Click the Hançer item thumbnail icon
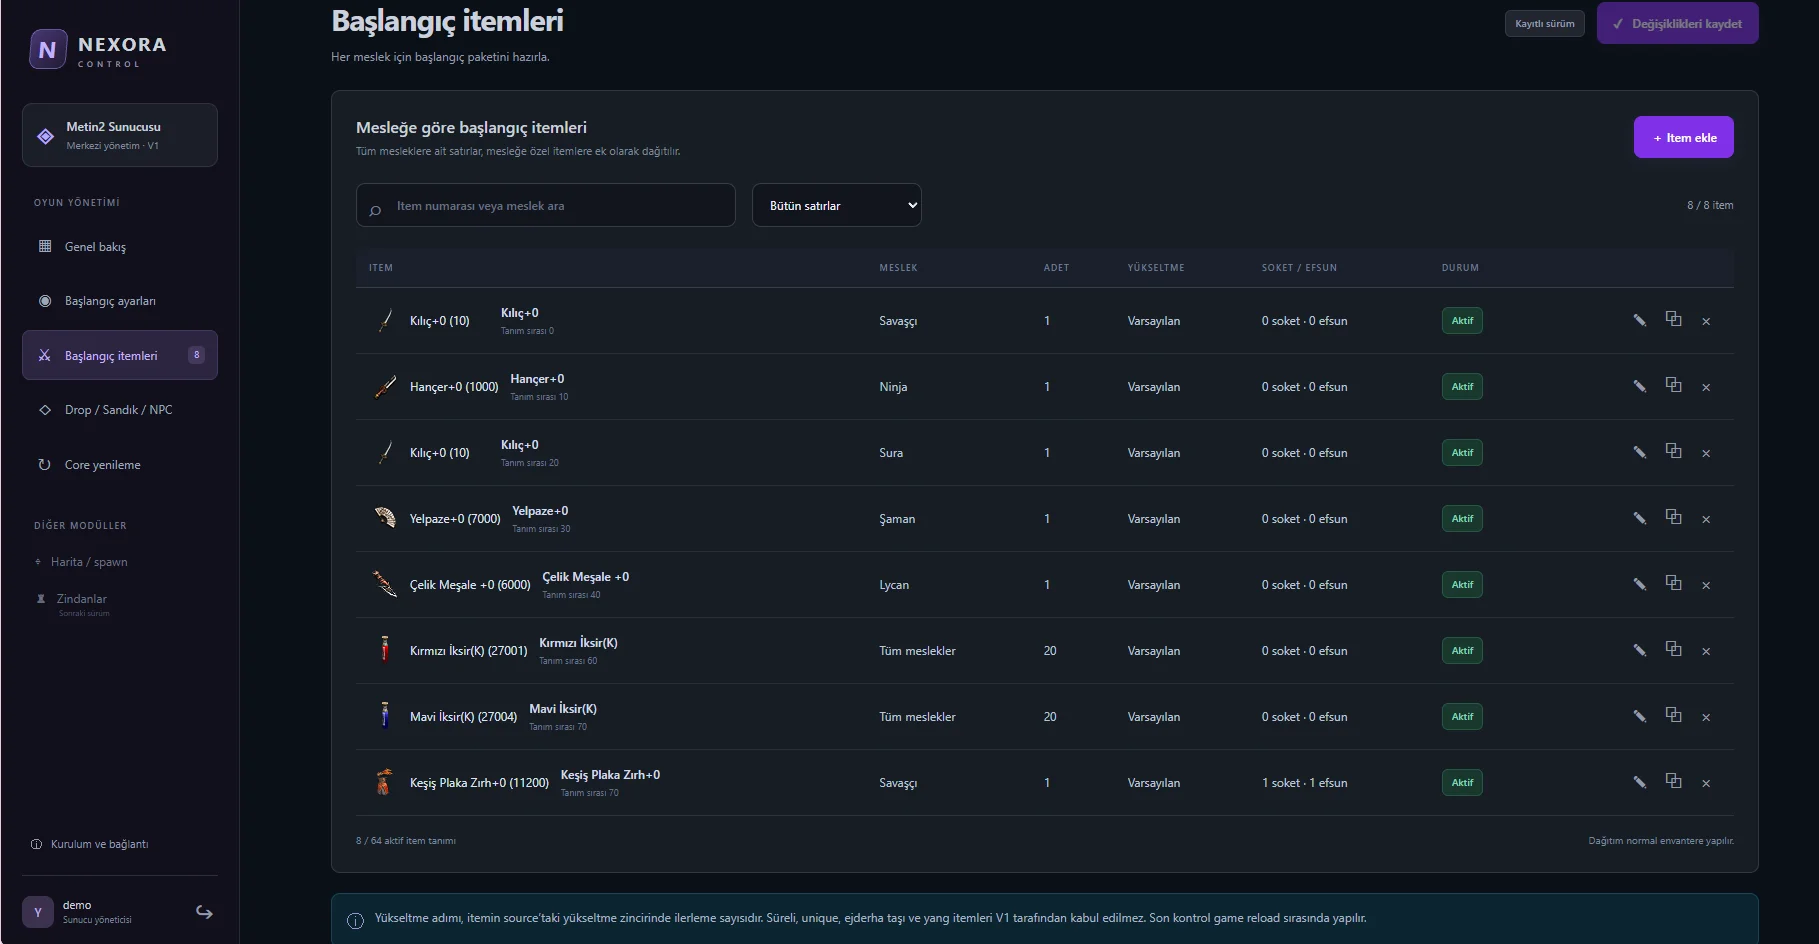Image resolution: width=1819 pixels, height=944 pixels. (x=385, y=387)
